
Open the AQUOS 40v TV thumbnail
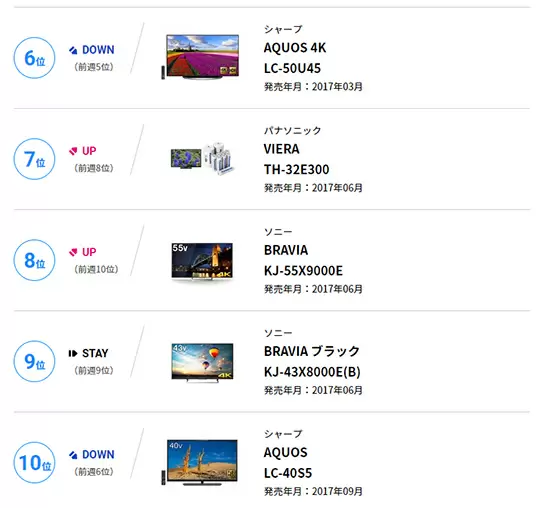tap(200, 462)
